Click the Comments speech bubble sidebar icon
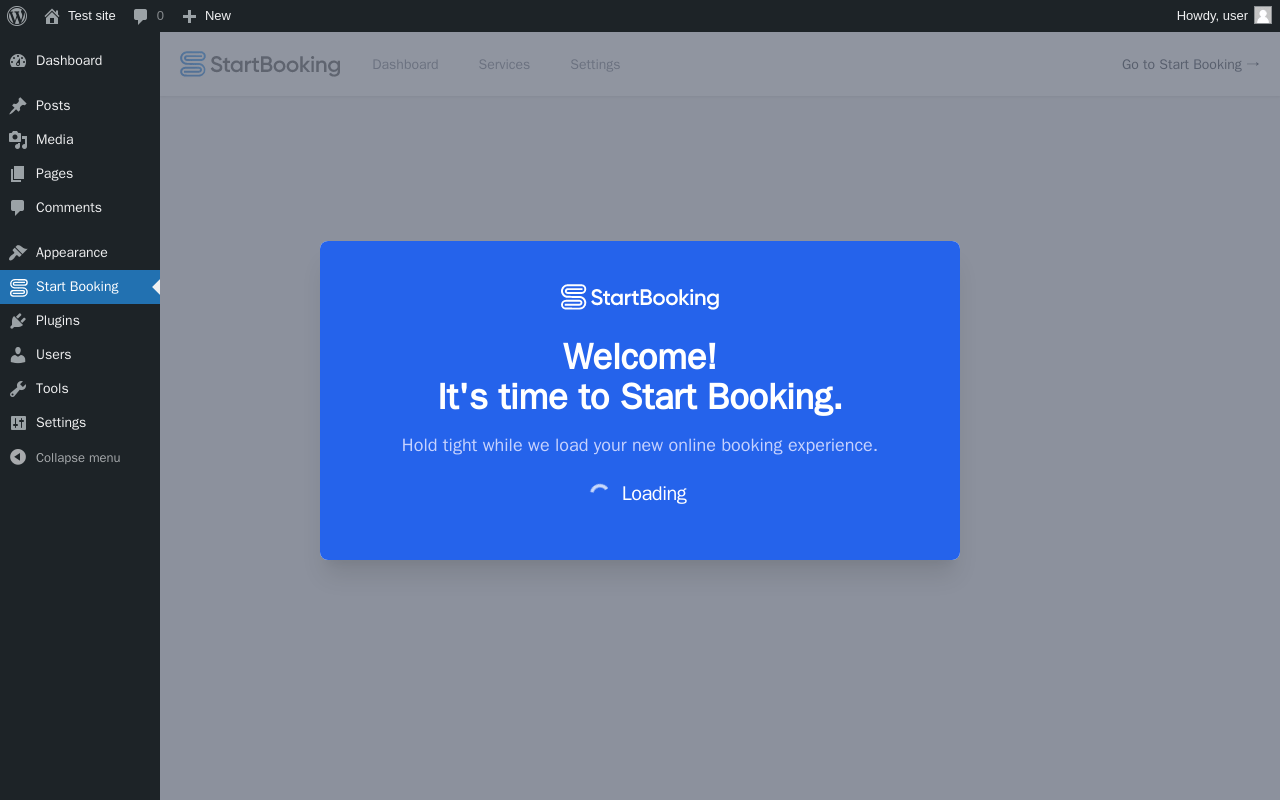 coord(18,208)
